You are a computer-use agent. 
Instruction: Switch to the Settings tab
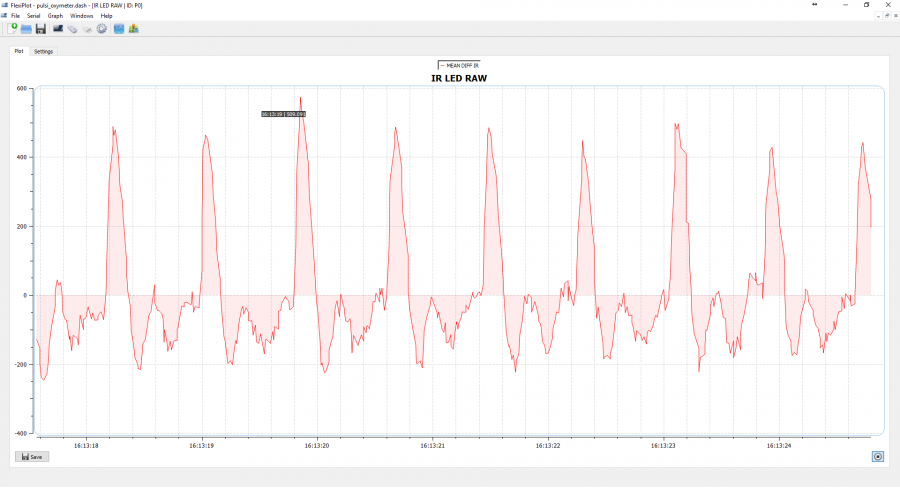click(x=44, y=51)
